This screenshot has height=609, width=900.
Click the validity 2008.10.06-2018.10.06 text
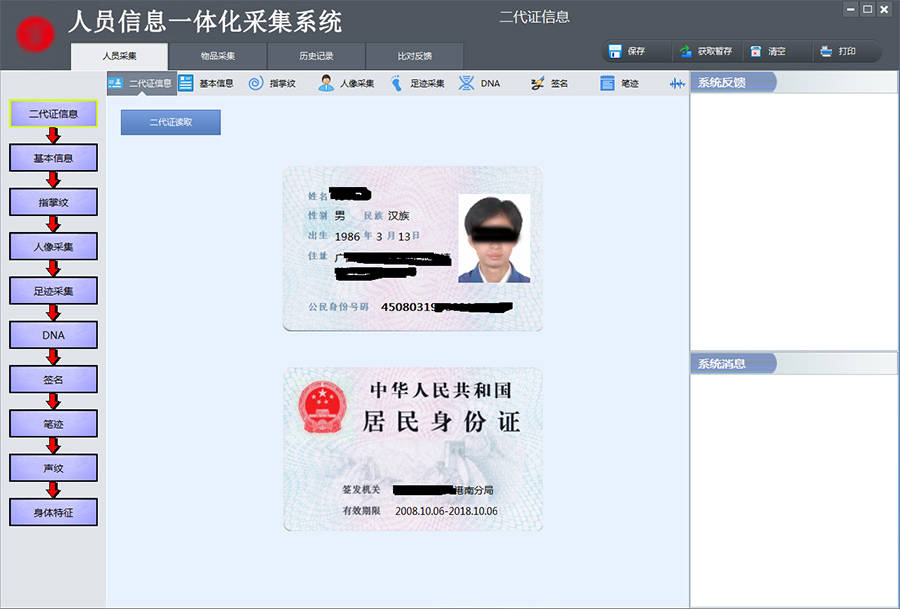pos(446,511)
